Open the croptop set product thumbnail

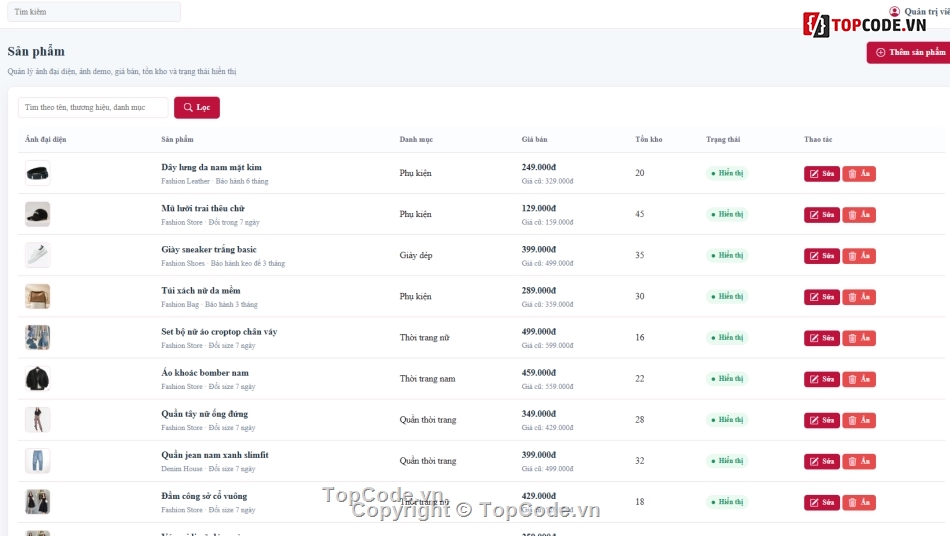(x=38, y=338)
